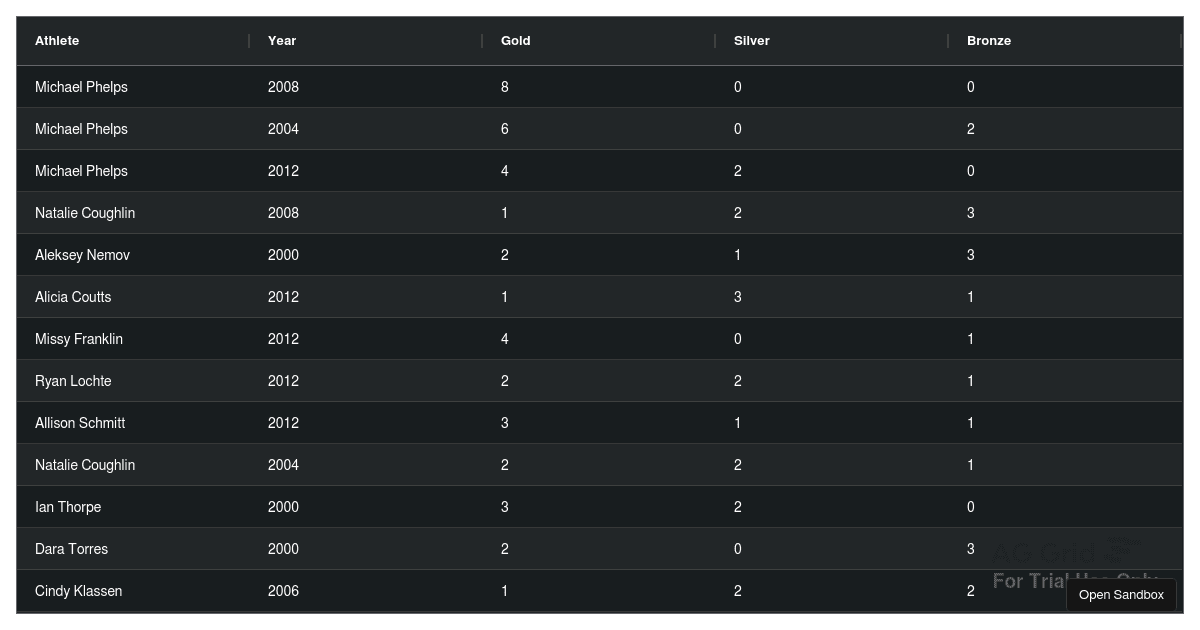Sort the table by the Gold column
1200x630 pixels.
click(515, 41)
